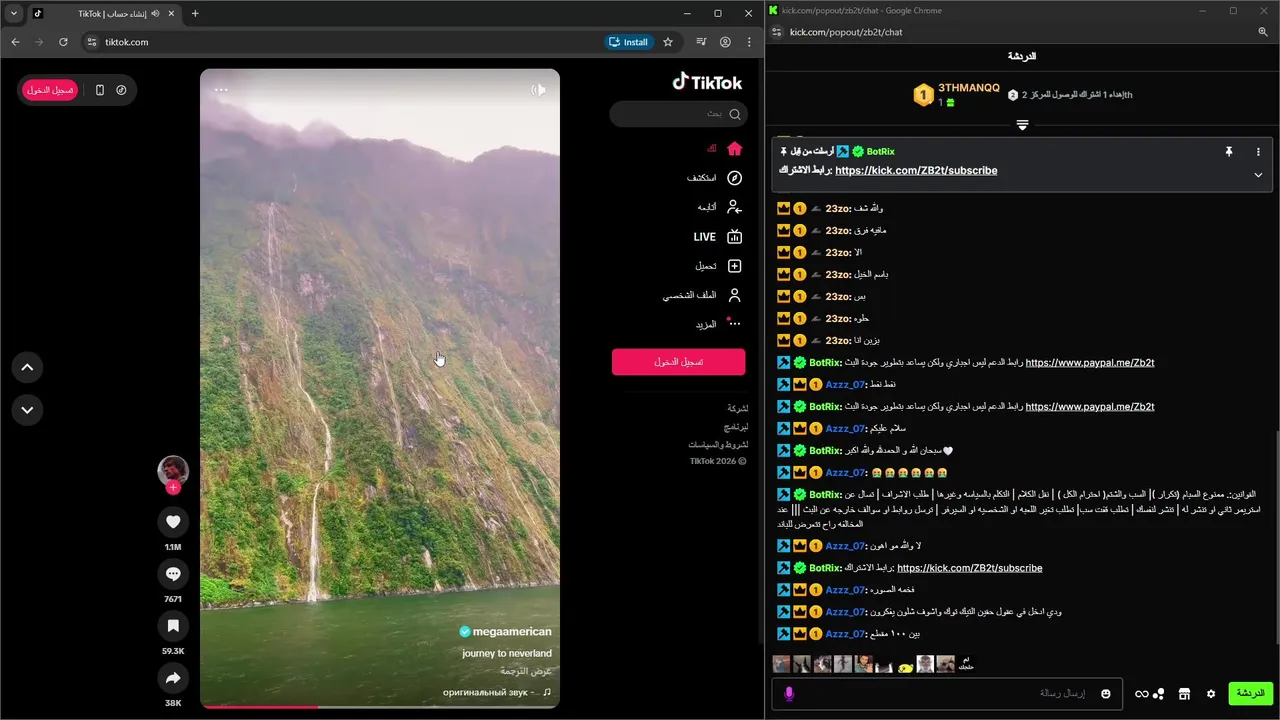Image resolution: width=1280 pixels, height=720 pixels.
Task: Open the LIVE tv icon
Action: click(734, 237)
